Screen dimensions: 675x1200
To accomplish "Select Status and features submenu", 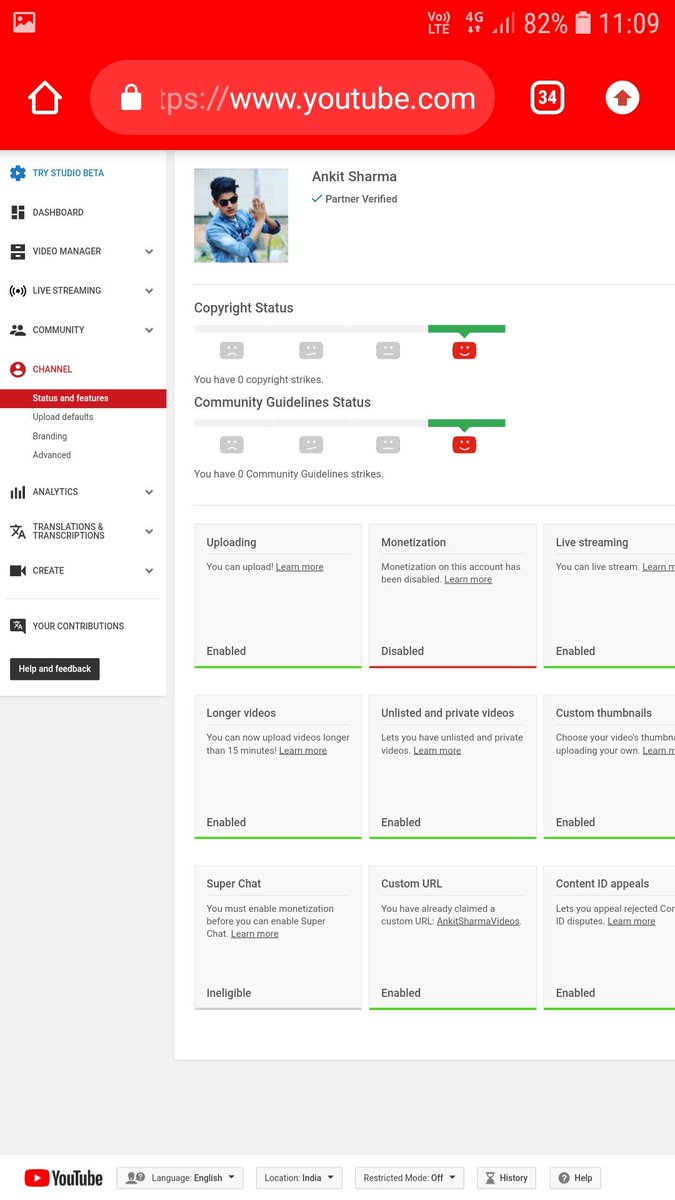I will pyautogui.click(x=83, y=398).
